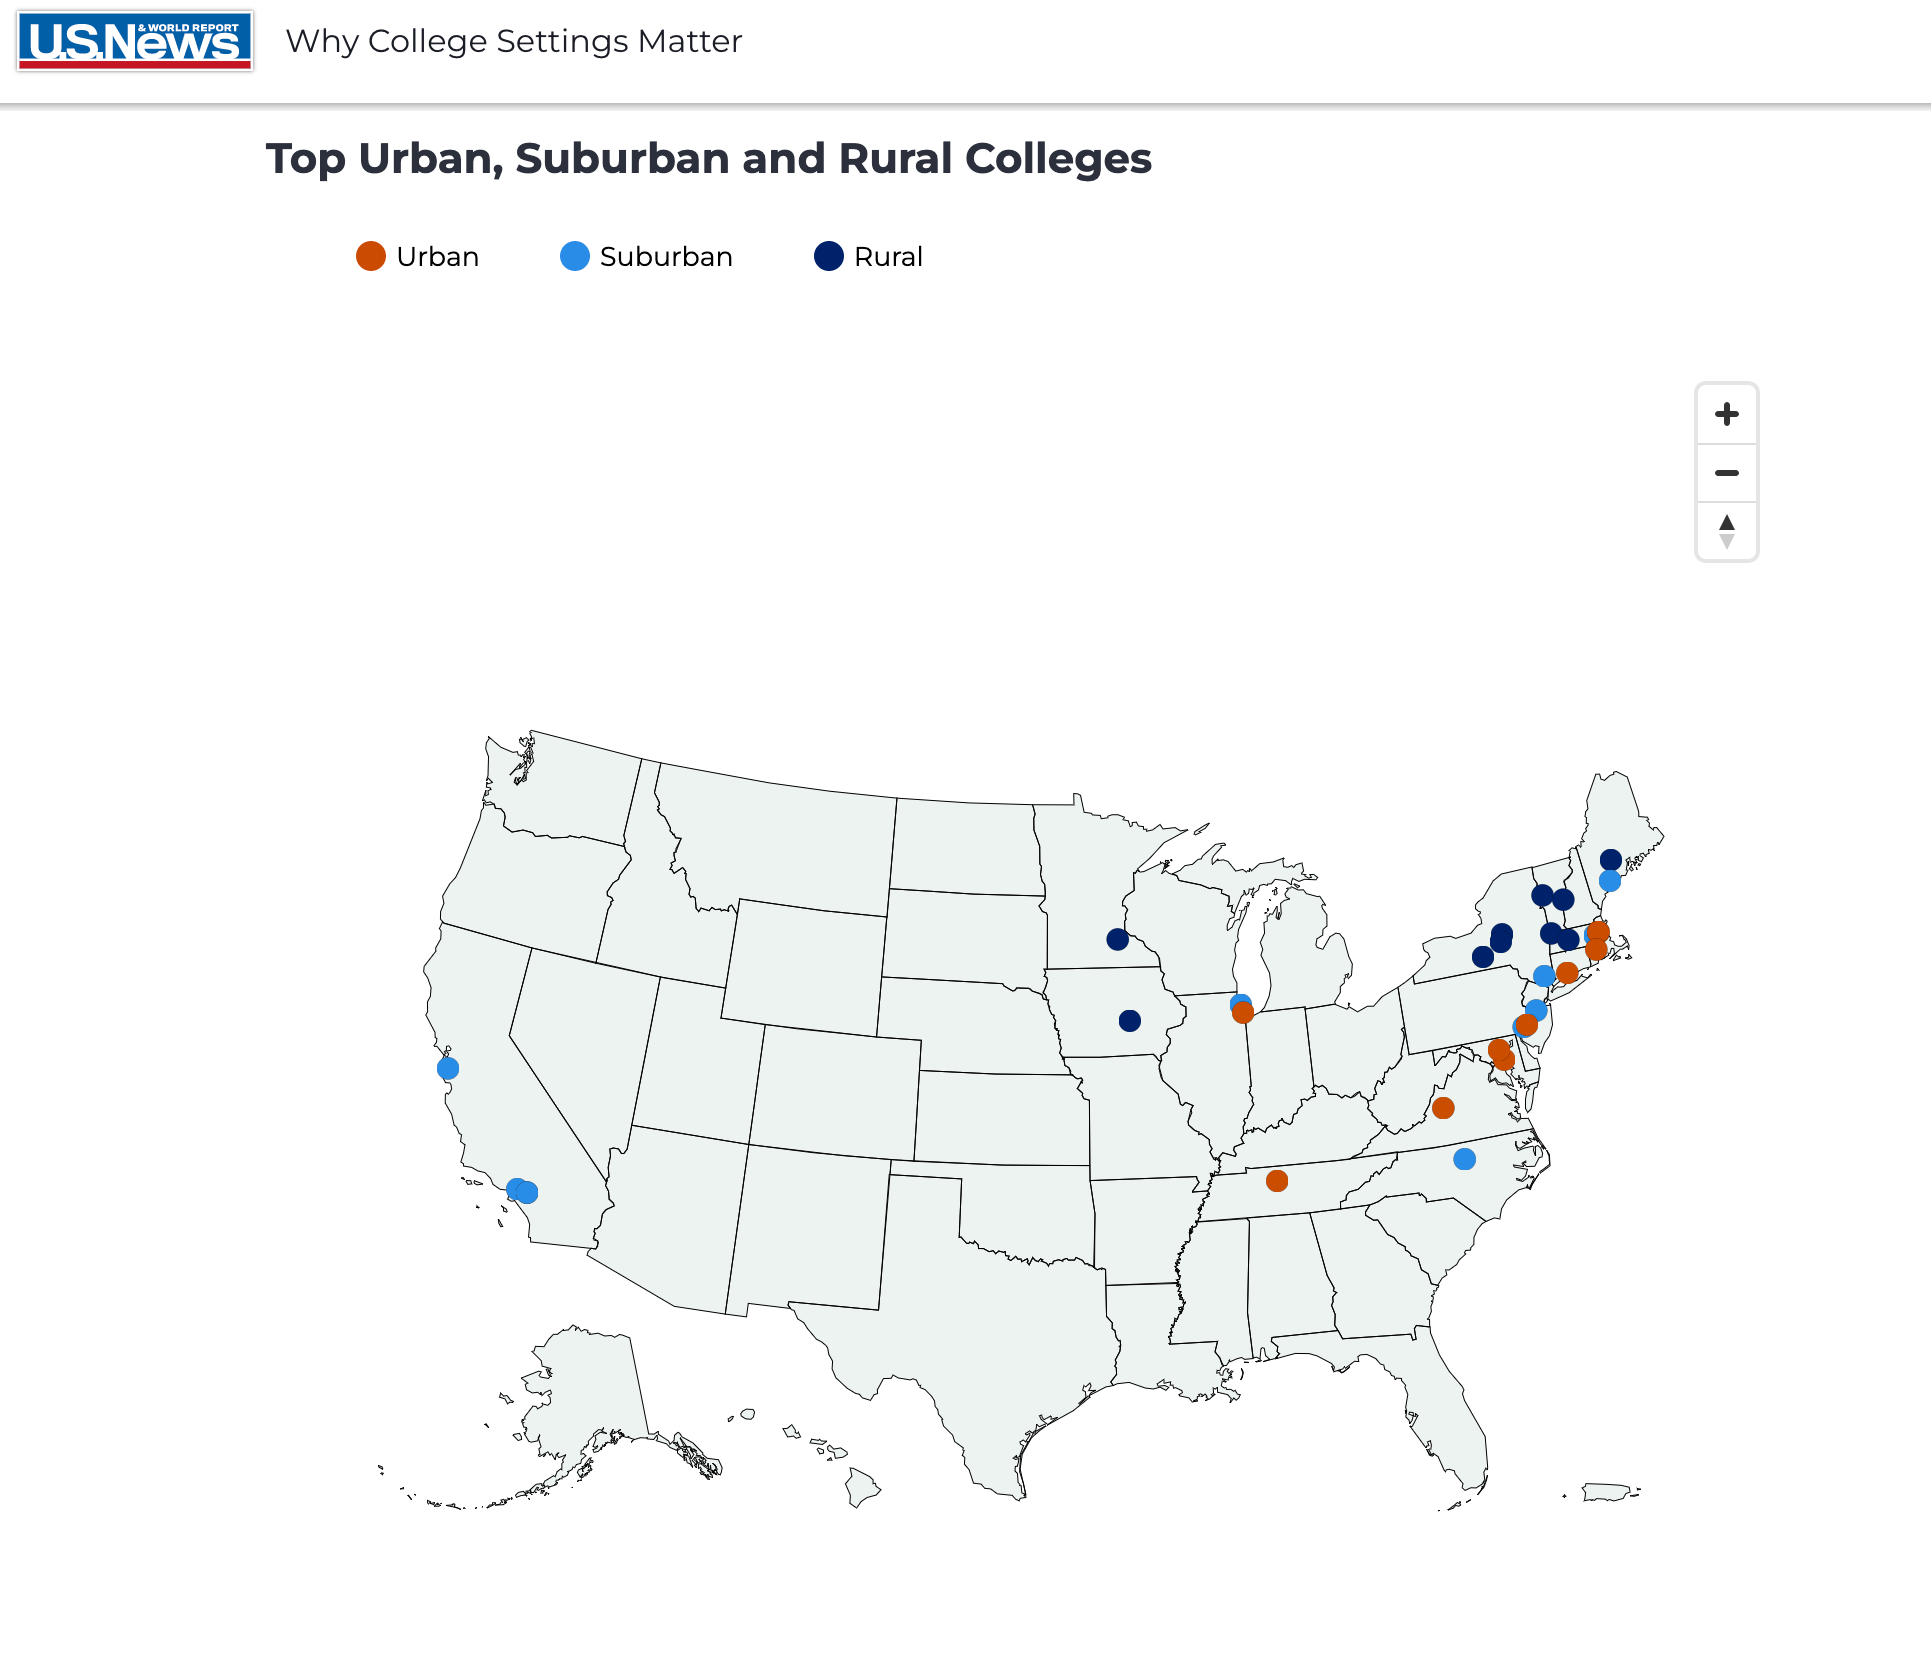The image size is (1931, 1661).
Task: Expand map details with the plus control
Action: click(x=1726, y=413)
